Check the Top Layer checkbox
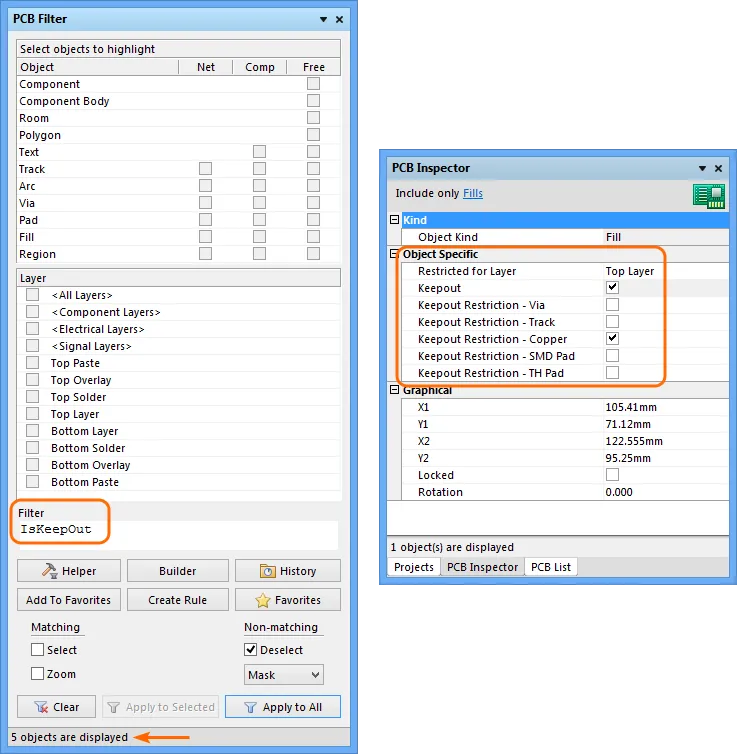 click(x=32, y=414)
